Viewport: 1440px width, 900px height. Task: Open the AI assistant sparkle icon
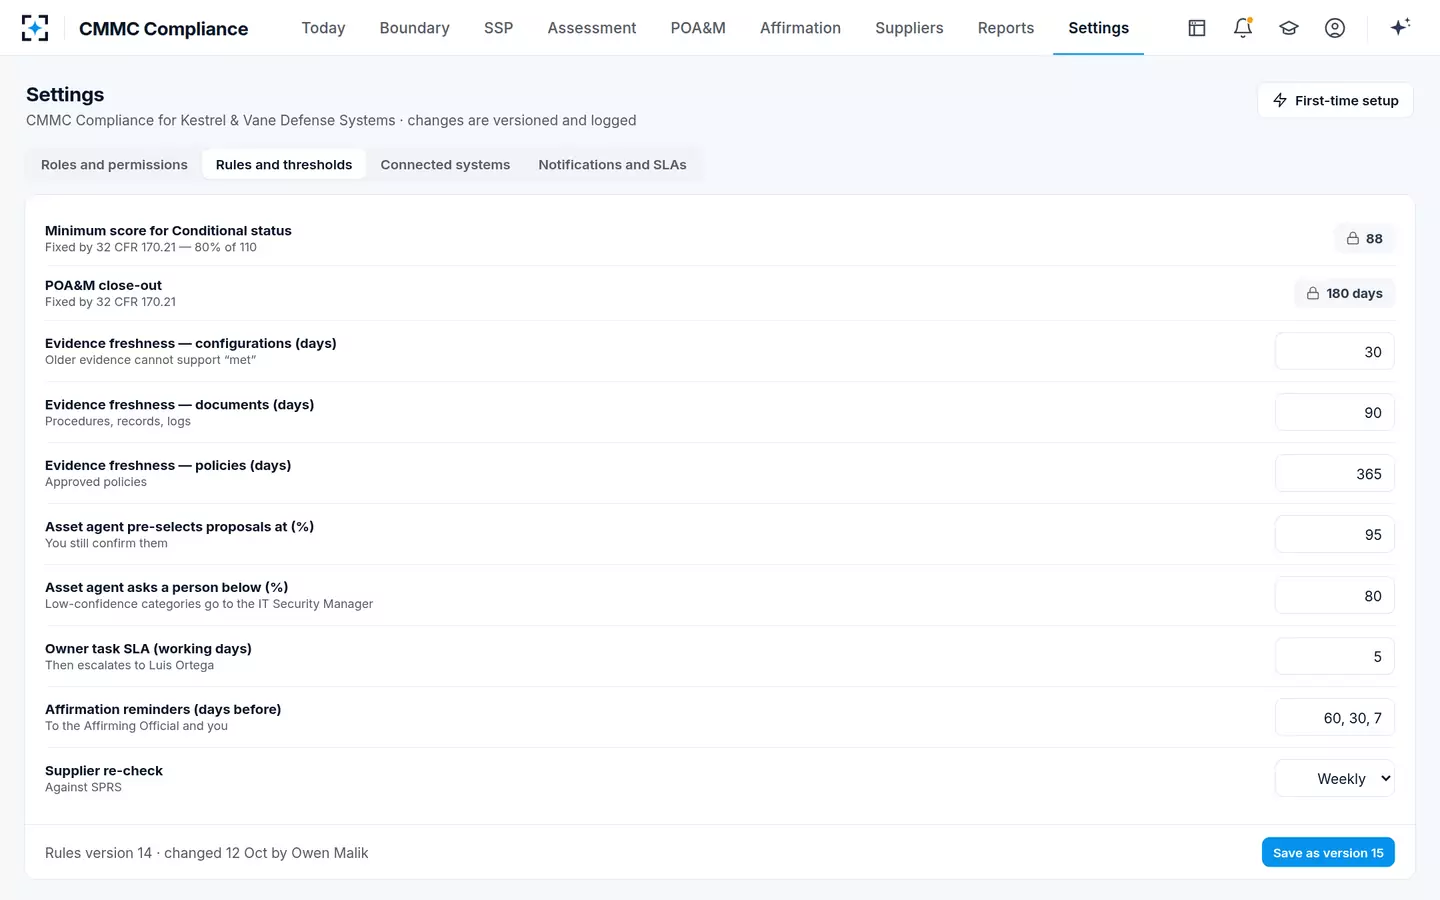click(1400, 27)
